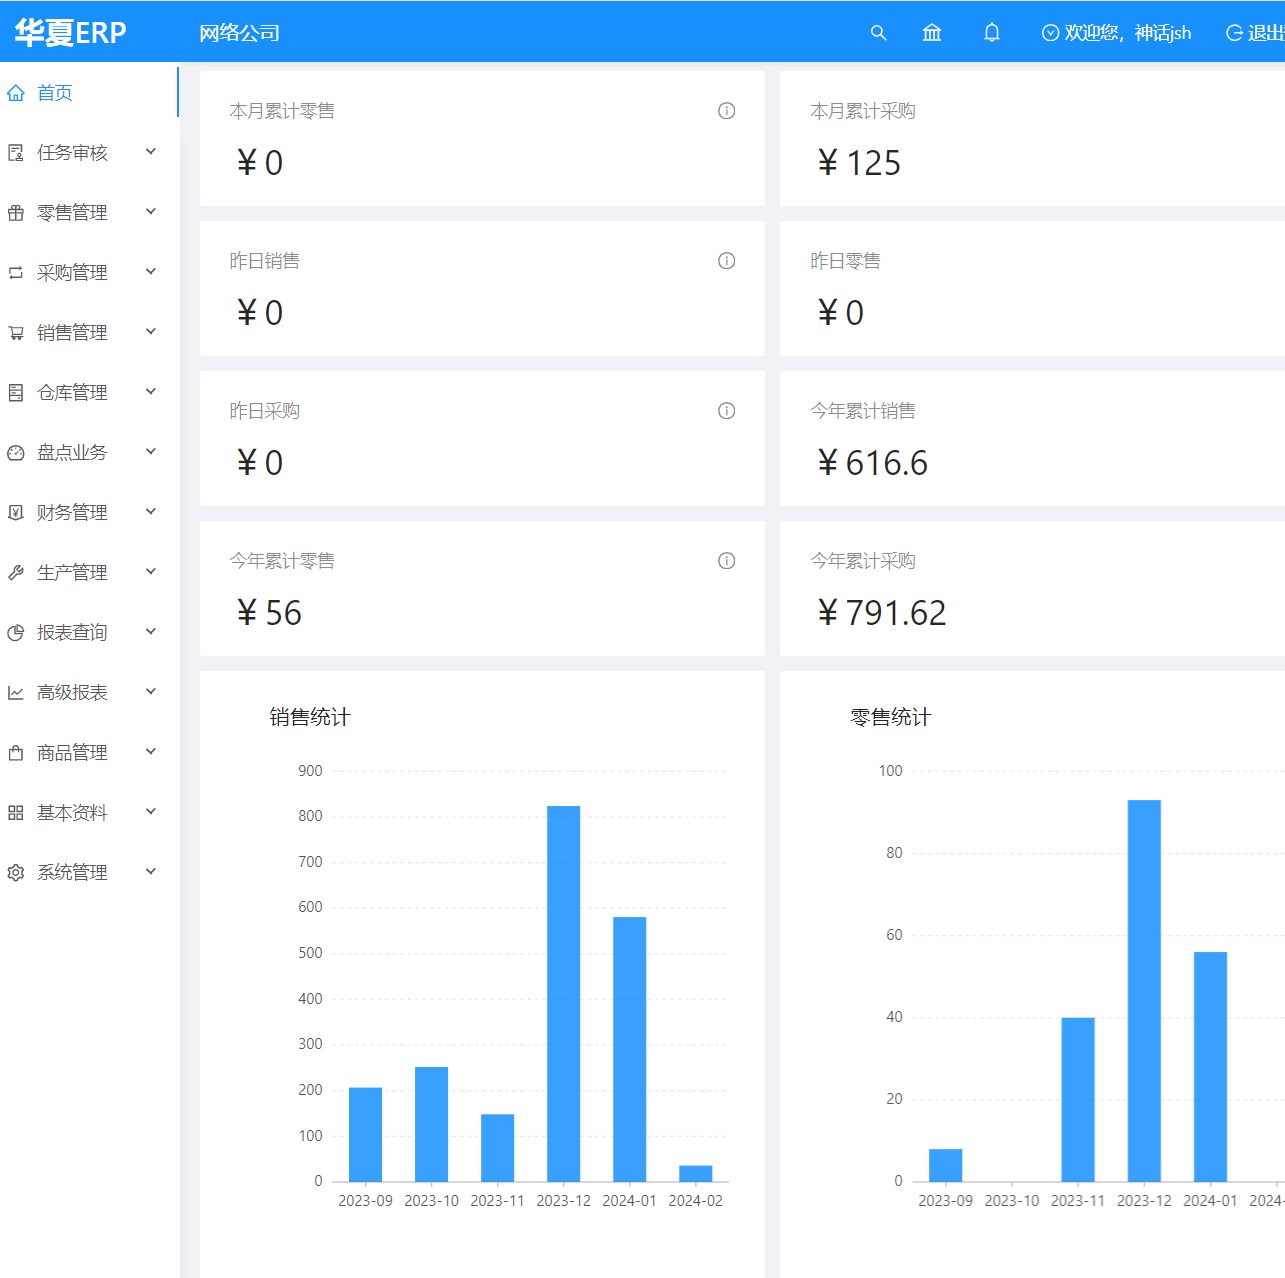Expand 报表查询 menu chevron
This screenshot has width=1285, height=1278.
coord(151,632)
